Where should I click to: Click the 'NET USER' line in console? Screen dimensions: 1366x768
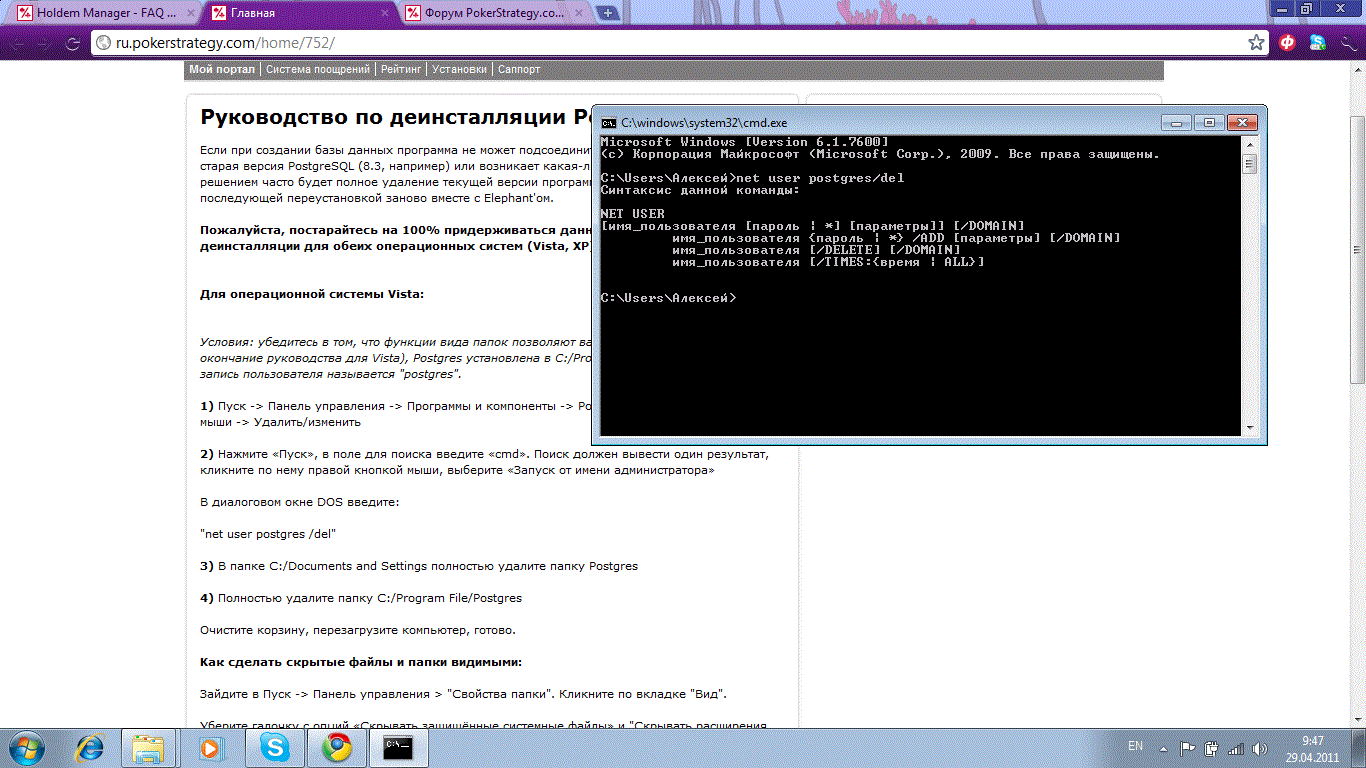(632, 214)
